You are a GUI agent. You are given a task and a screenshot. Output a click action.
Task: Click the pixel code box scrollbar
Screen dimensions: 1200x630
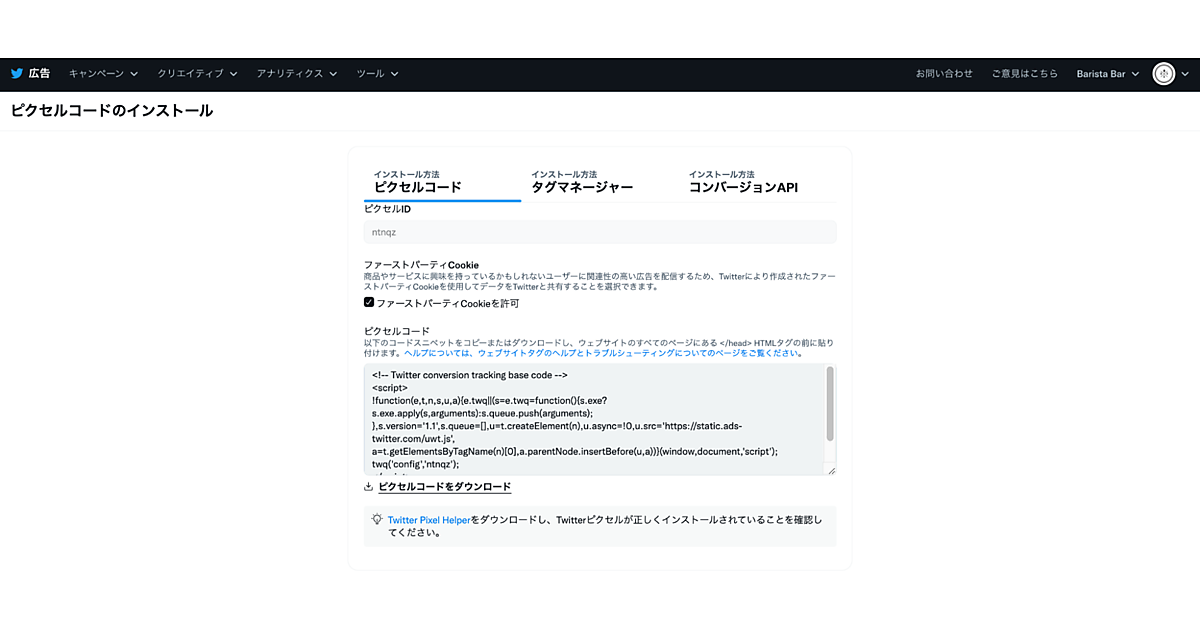830,404
